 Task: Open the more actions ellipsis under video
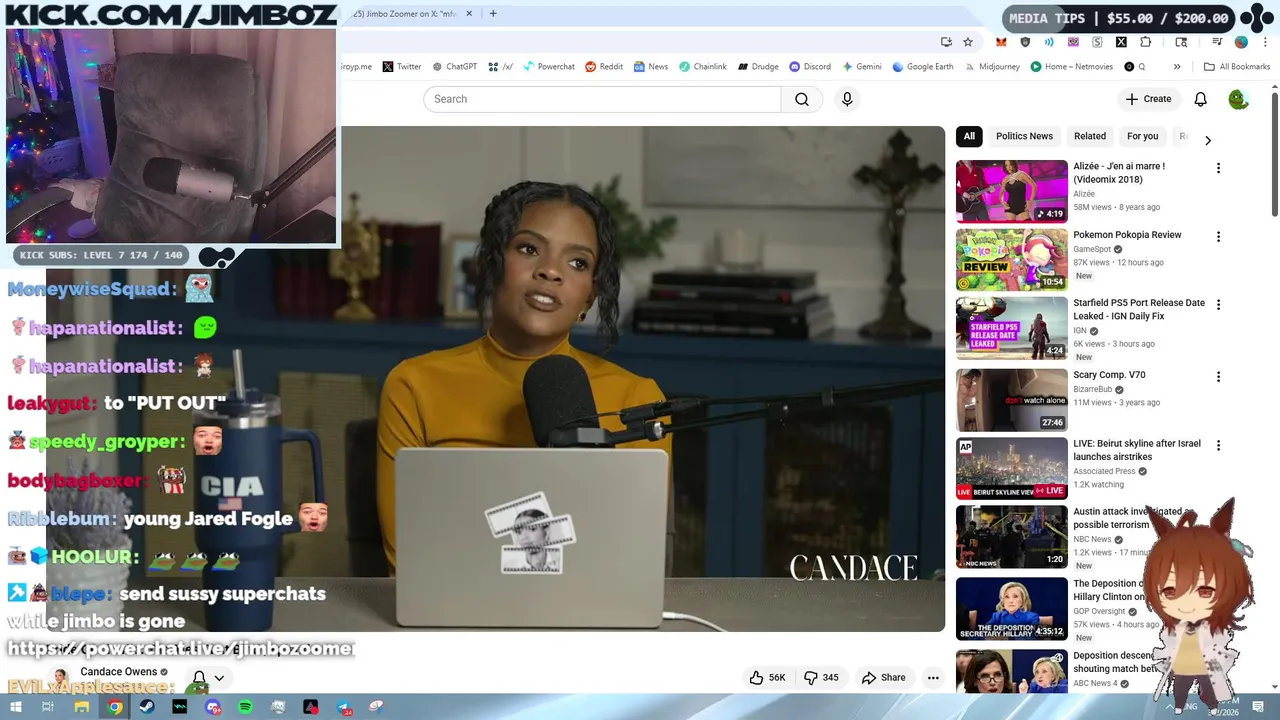point(933,677)
